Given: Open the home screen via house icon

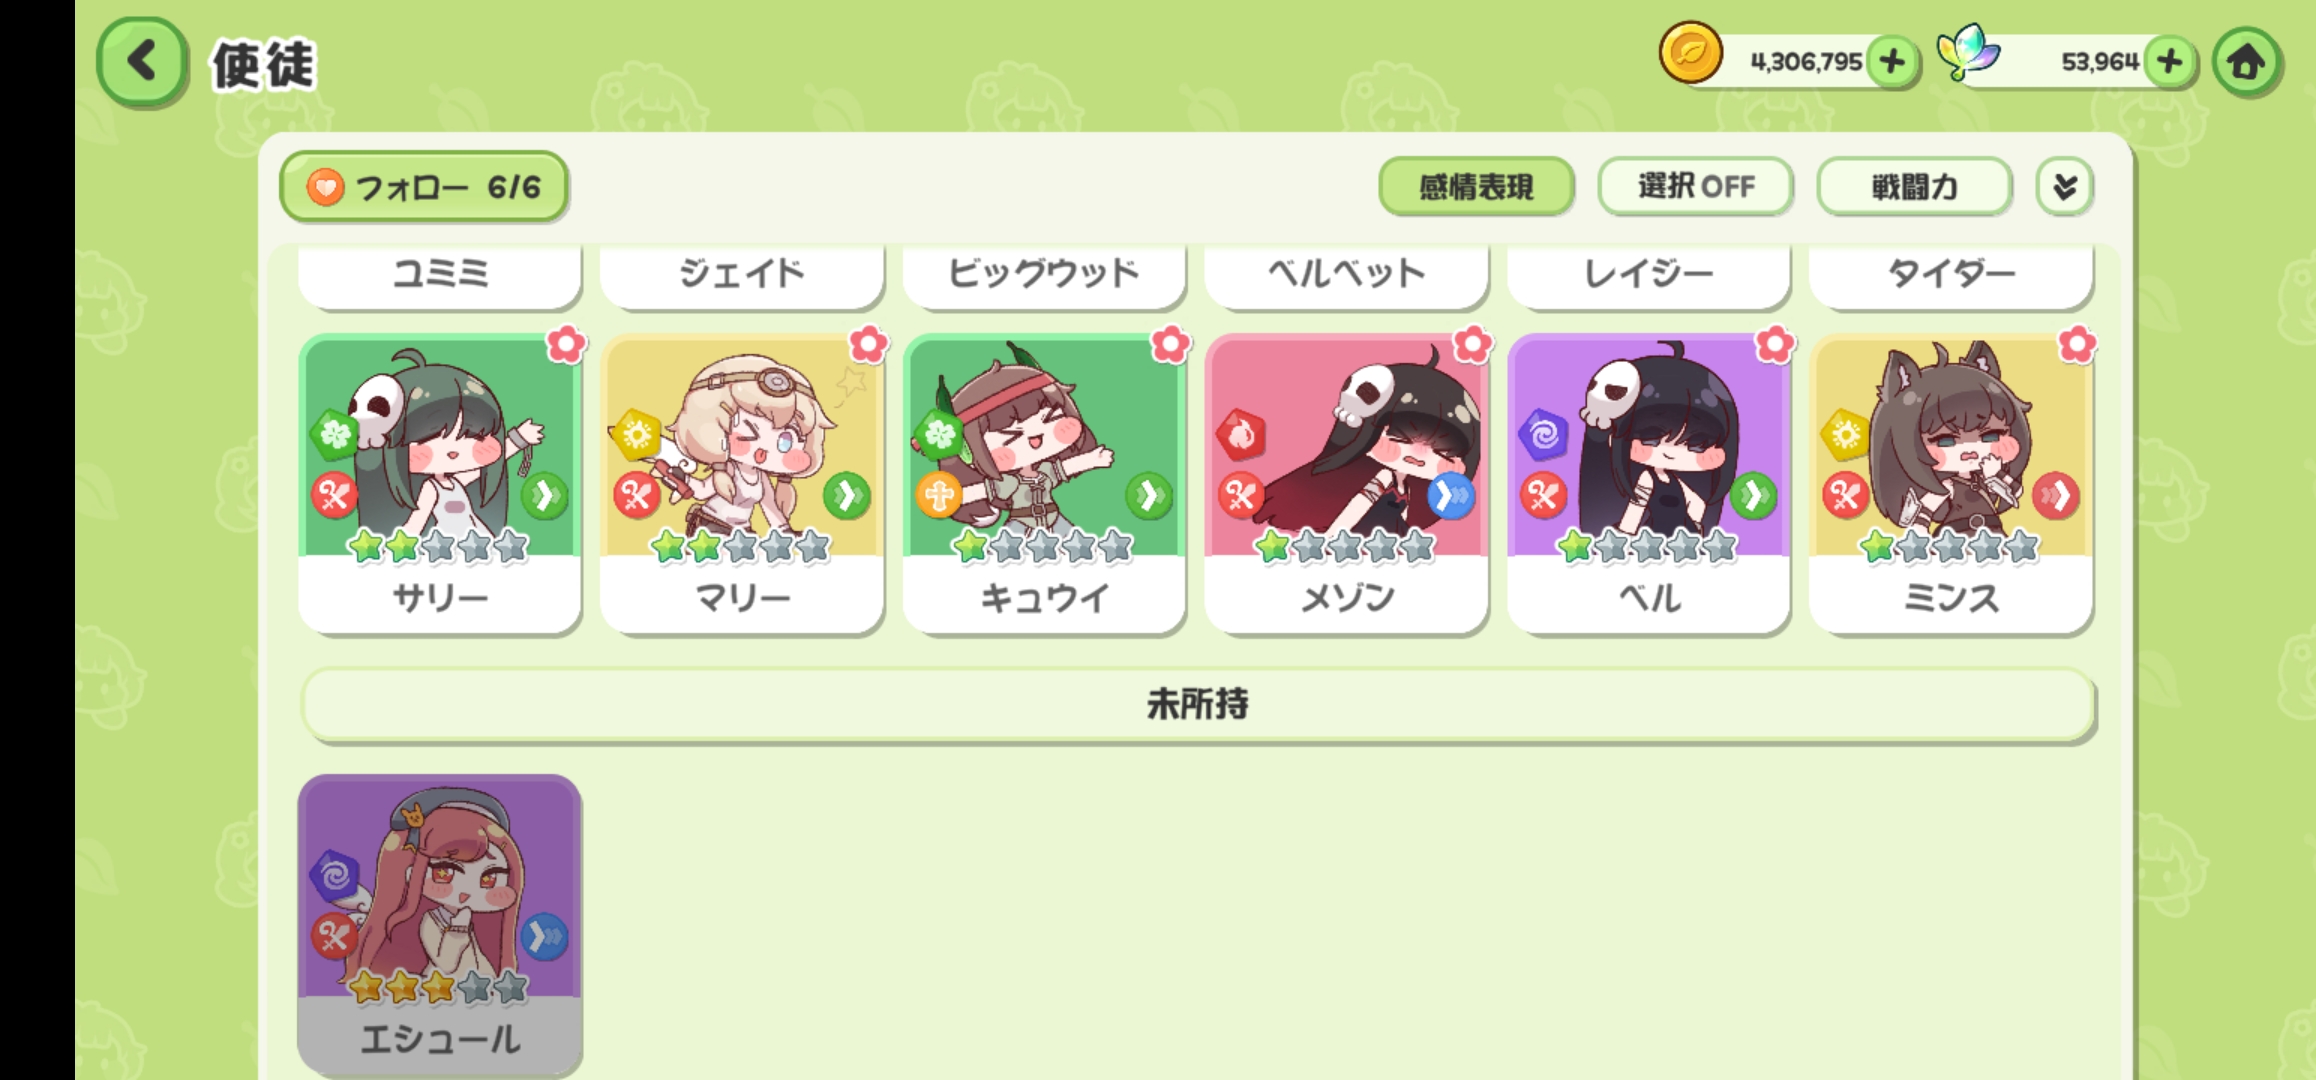Looking at the screenshot, I should click(x=2246, y=62).
